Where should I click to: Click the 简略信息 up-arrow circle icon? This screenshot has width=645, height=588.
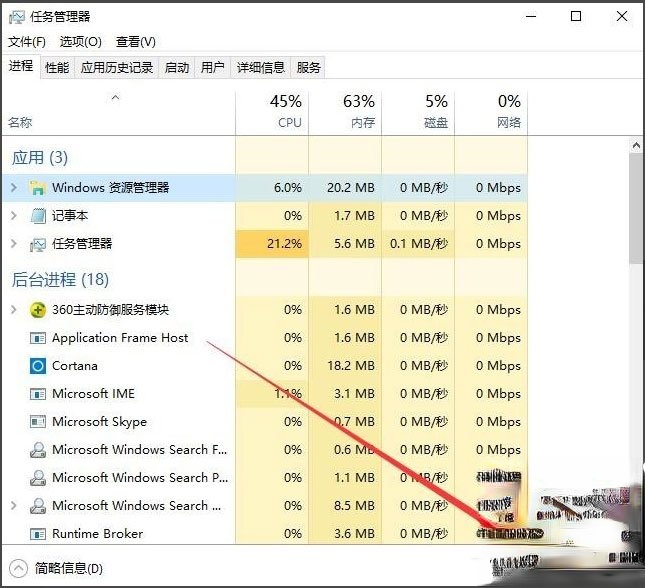(18, 569)
